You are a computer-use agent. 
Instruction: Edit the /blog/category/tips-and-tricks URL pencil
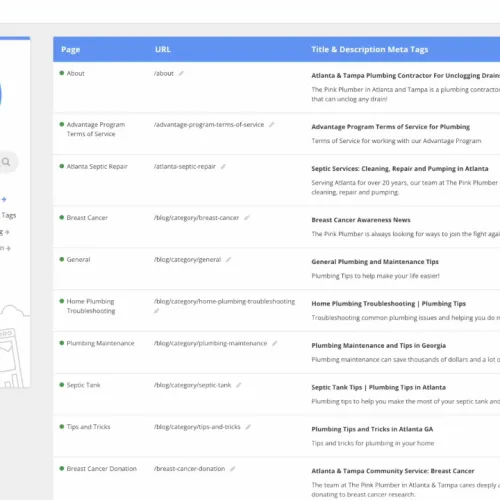coord(248,427)
